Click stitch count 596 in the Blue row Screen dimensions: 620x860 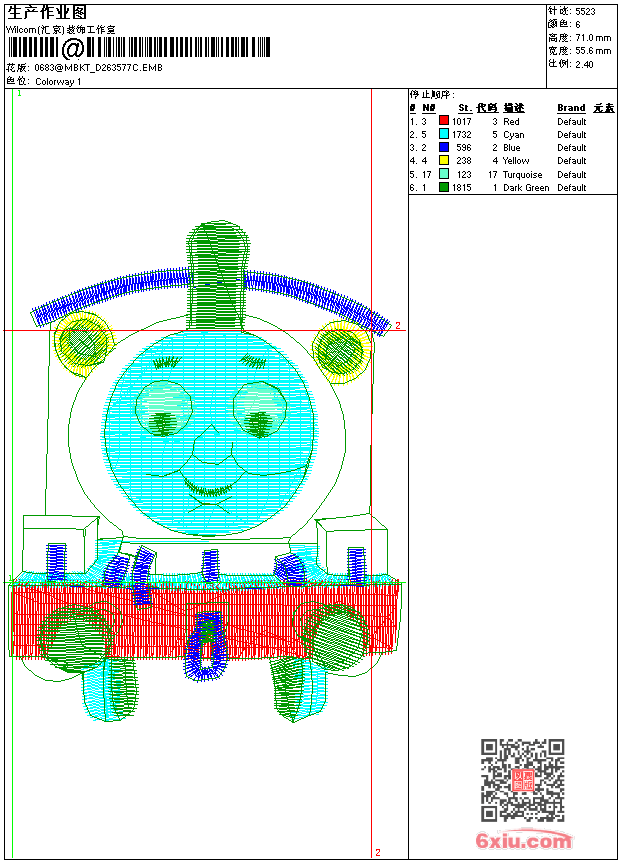point(464,148)
